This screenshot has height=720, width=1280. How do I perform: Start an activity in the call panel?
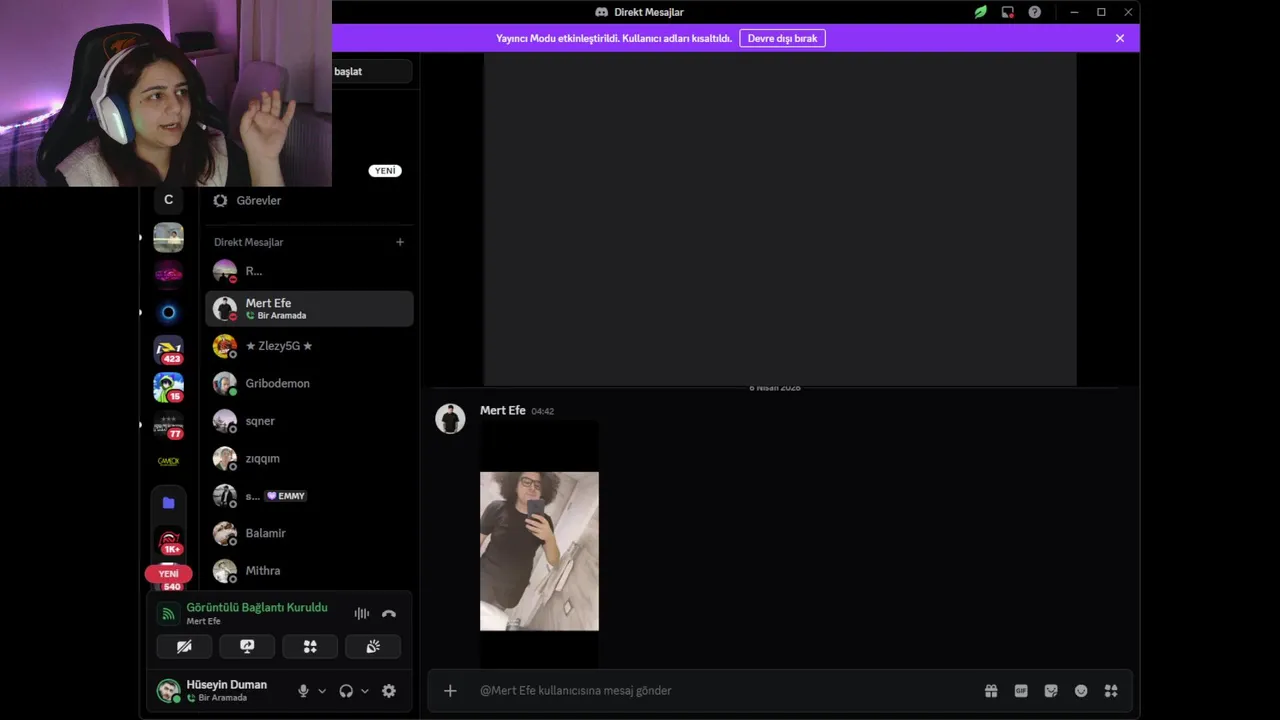pos(310,647)
